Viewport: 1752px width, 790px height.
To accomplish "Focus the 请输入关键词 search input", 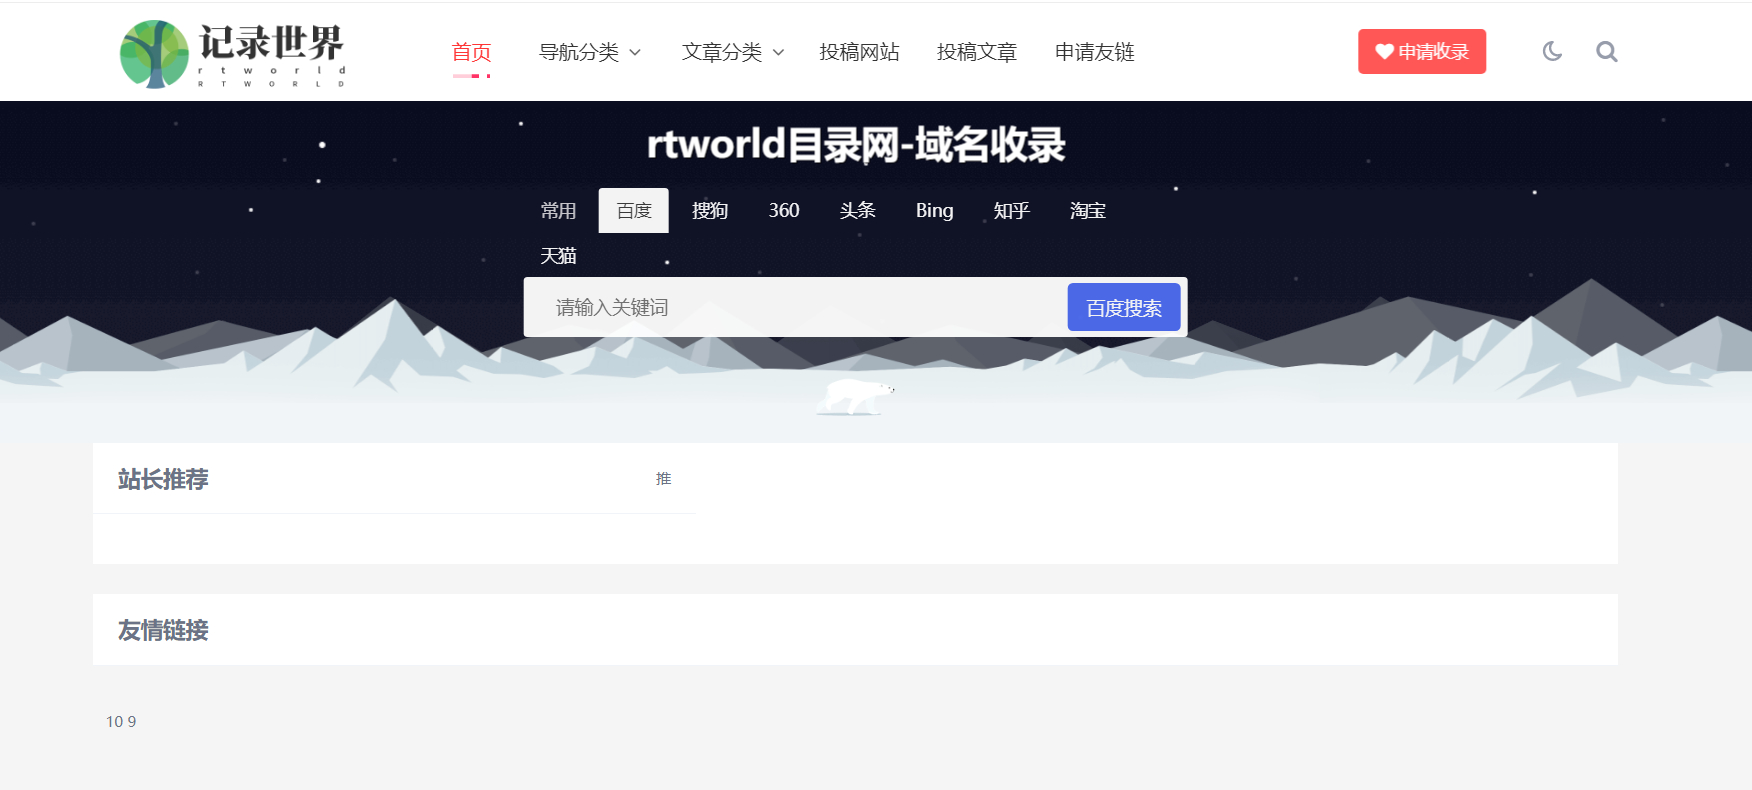I will (x=796, y=307).
